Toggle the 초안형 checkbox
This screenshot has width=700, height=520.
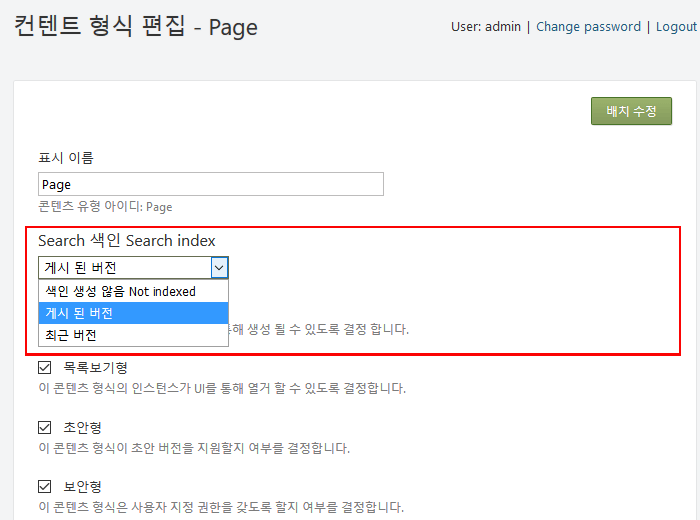pyautogui.click(x=45, y=427)
